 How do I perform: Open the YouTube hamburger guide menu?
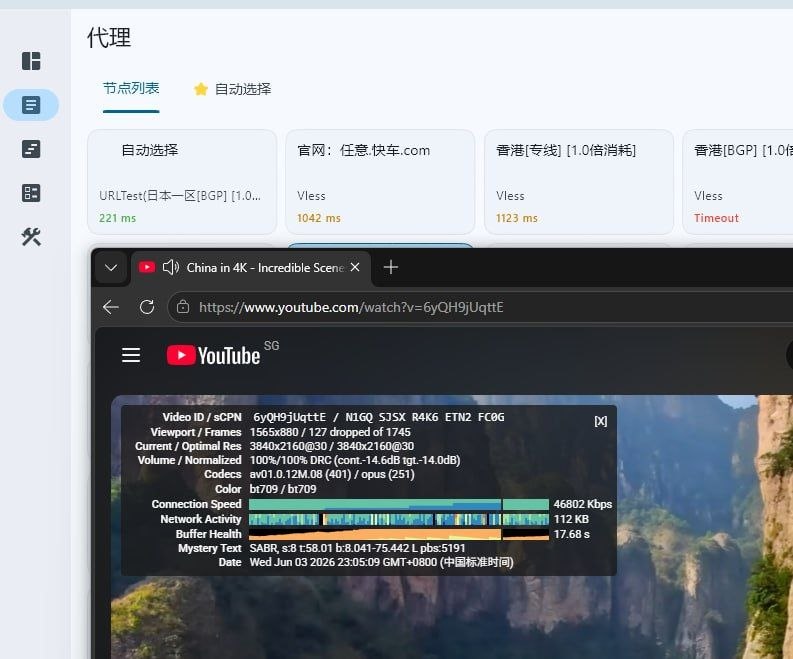131,356
